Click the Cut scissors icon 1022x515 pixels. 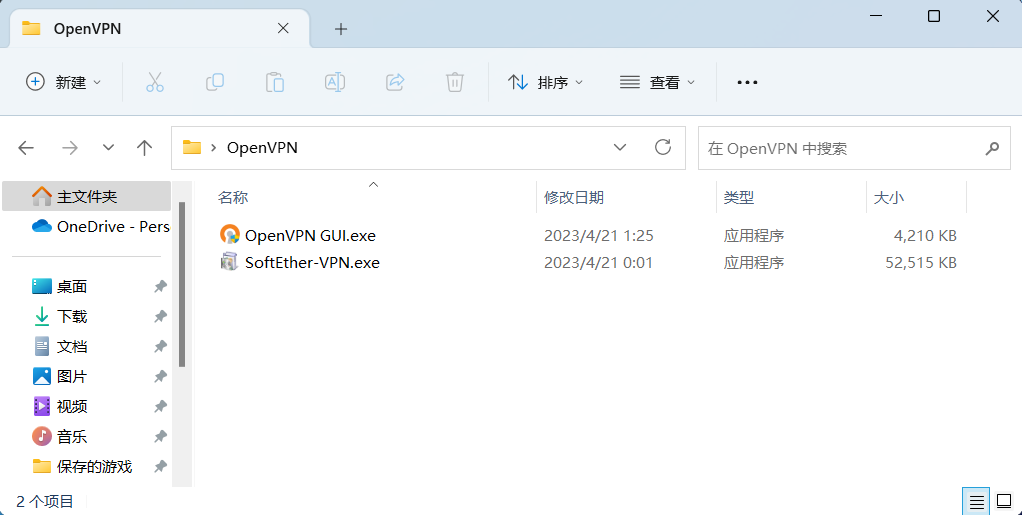point(154,82)
